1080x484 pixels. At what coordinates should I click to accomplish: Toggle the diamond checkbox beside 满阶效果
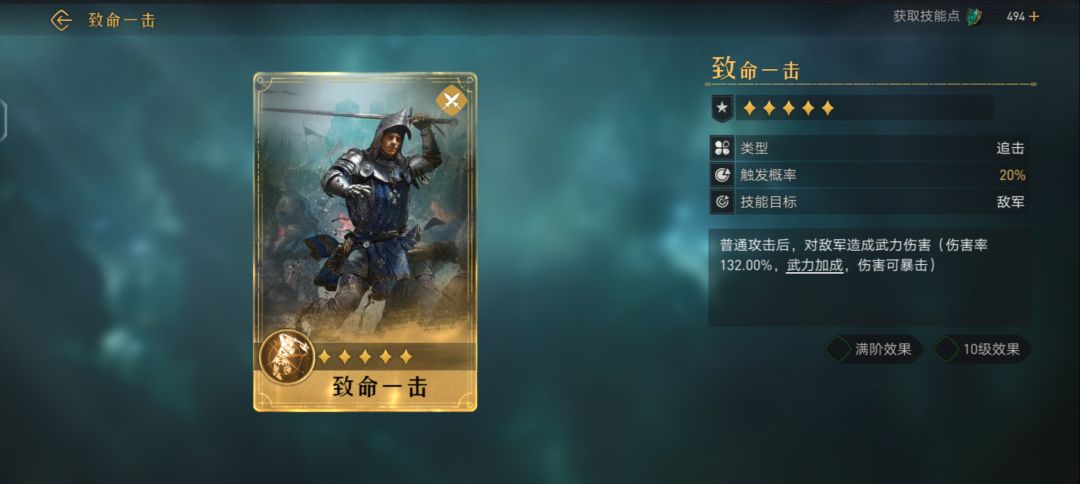pos(839,349)
